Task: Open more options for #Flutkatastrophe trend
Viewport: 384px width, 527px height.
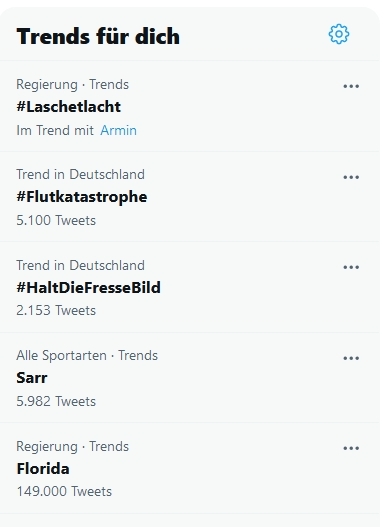Action: 351,177
